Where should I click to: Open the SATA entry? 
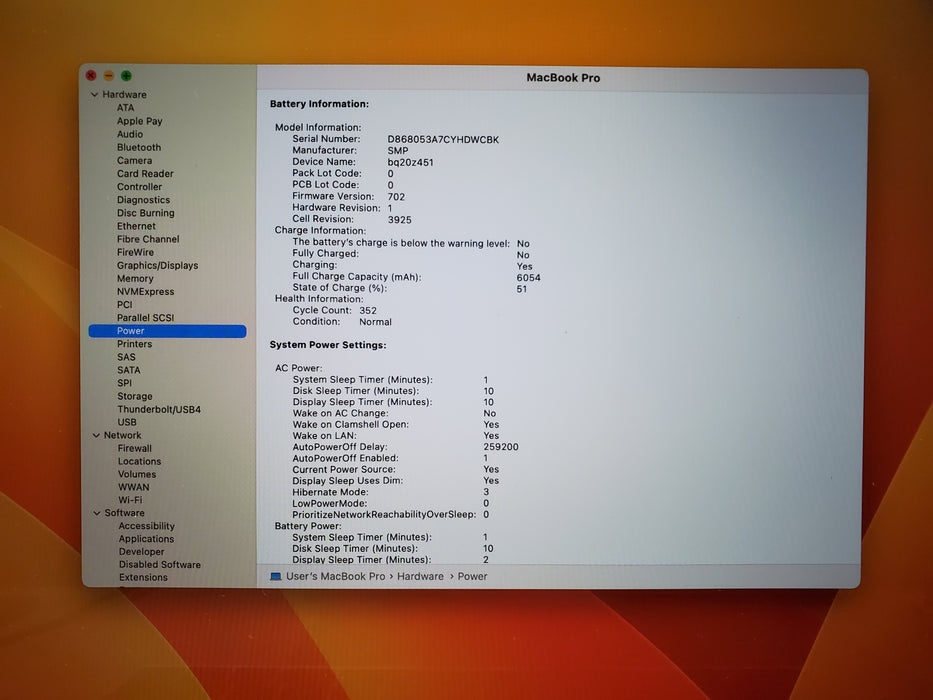pyautogui.click(x=129, y=370)
